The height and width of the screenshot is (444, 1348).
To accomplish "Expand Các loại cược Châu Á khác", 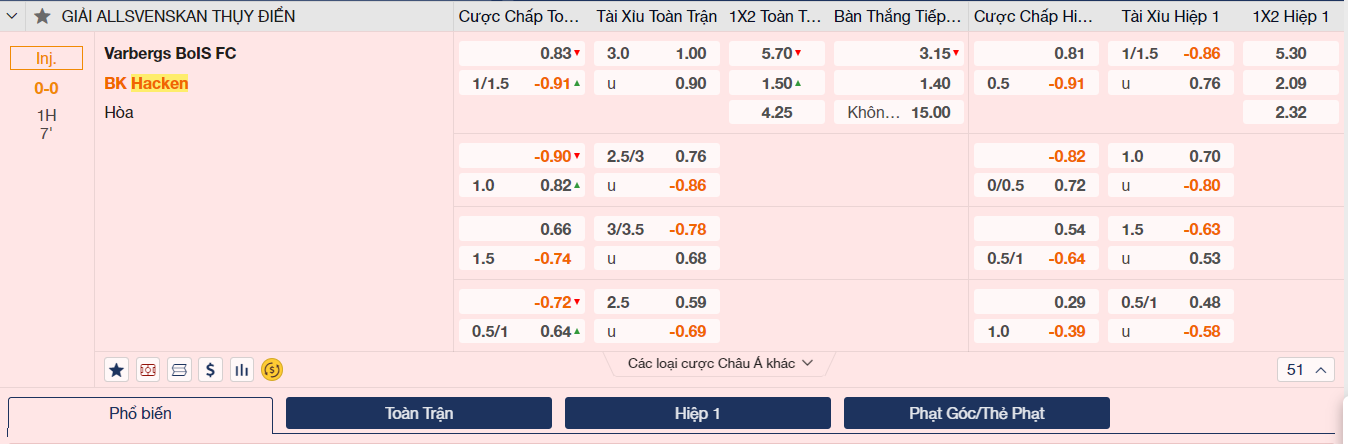I will pos(720,363).
